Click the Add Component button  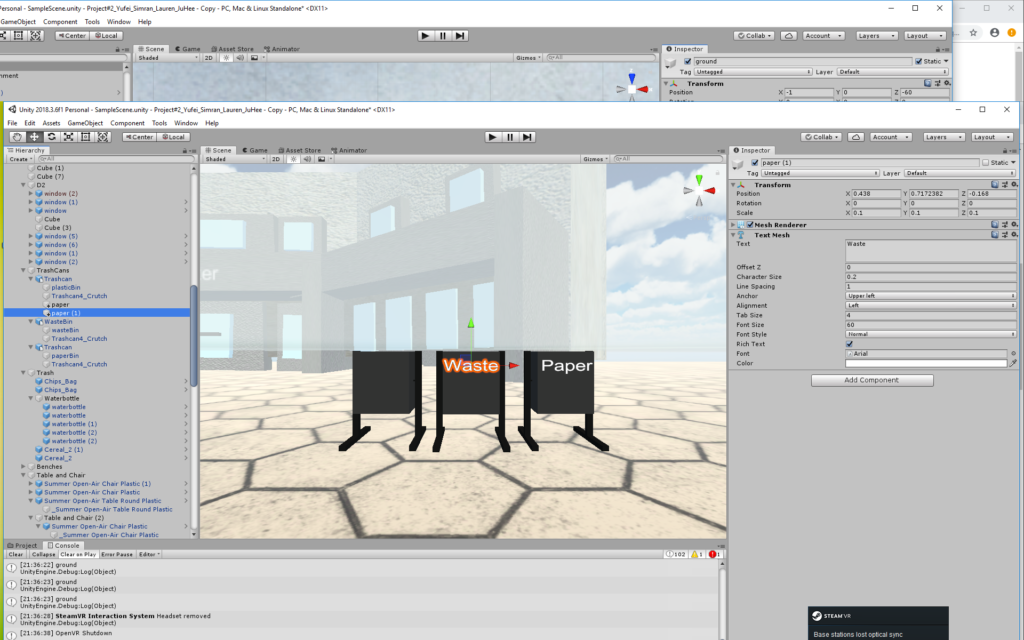(871, 380)
